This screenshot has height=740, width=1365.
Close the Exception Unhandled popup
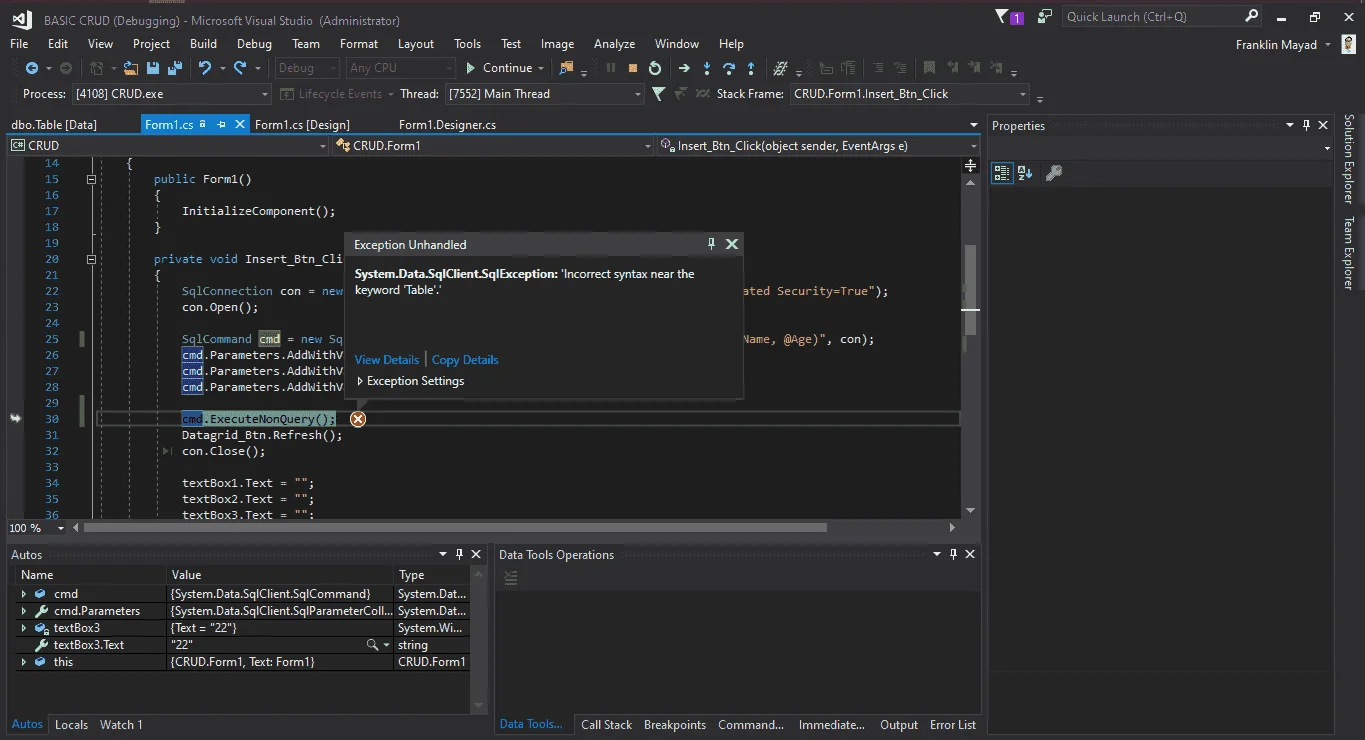732,244
